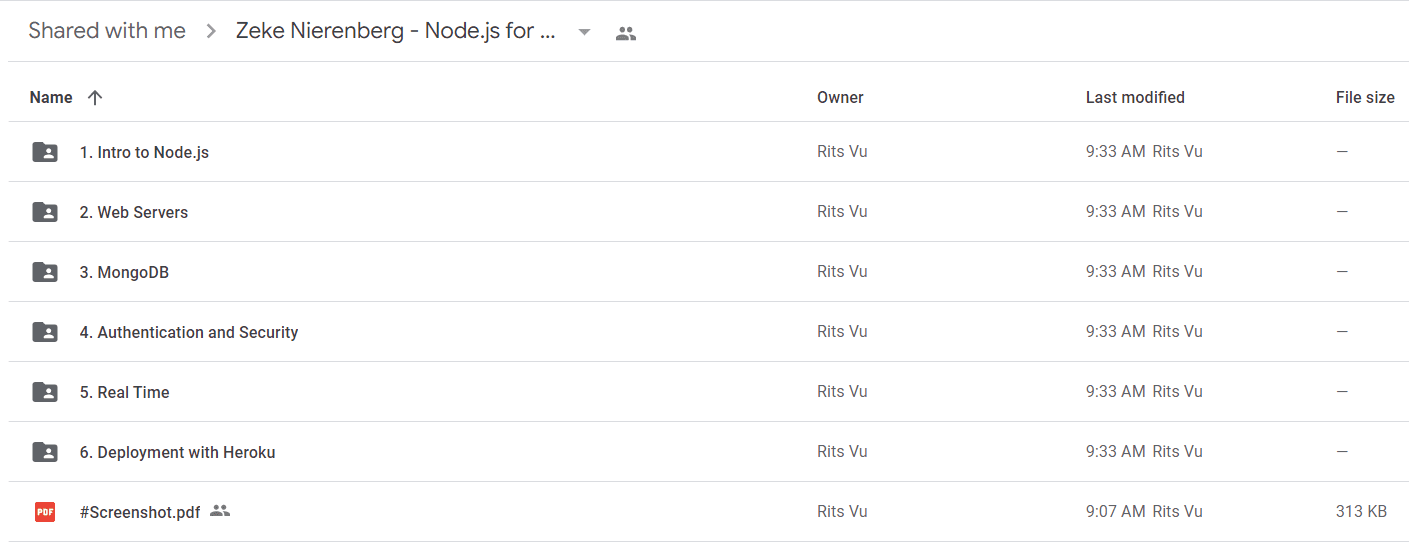Click the Last modified column header

pos(1135,97)
